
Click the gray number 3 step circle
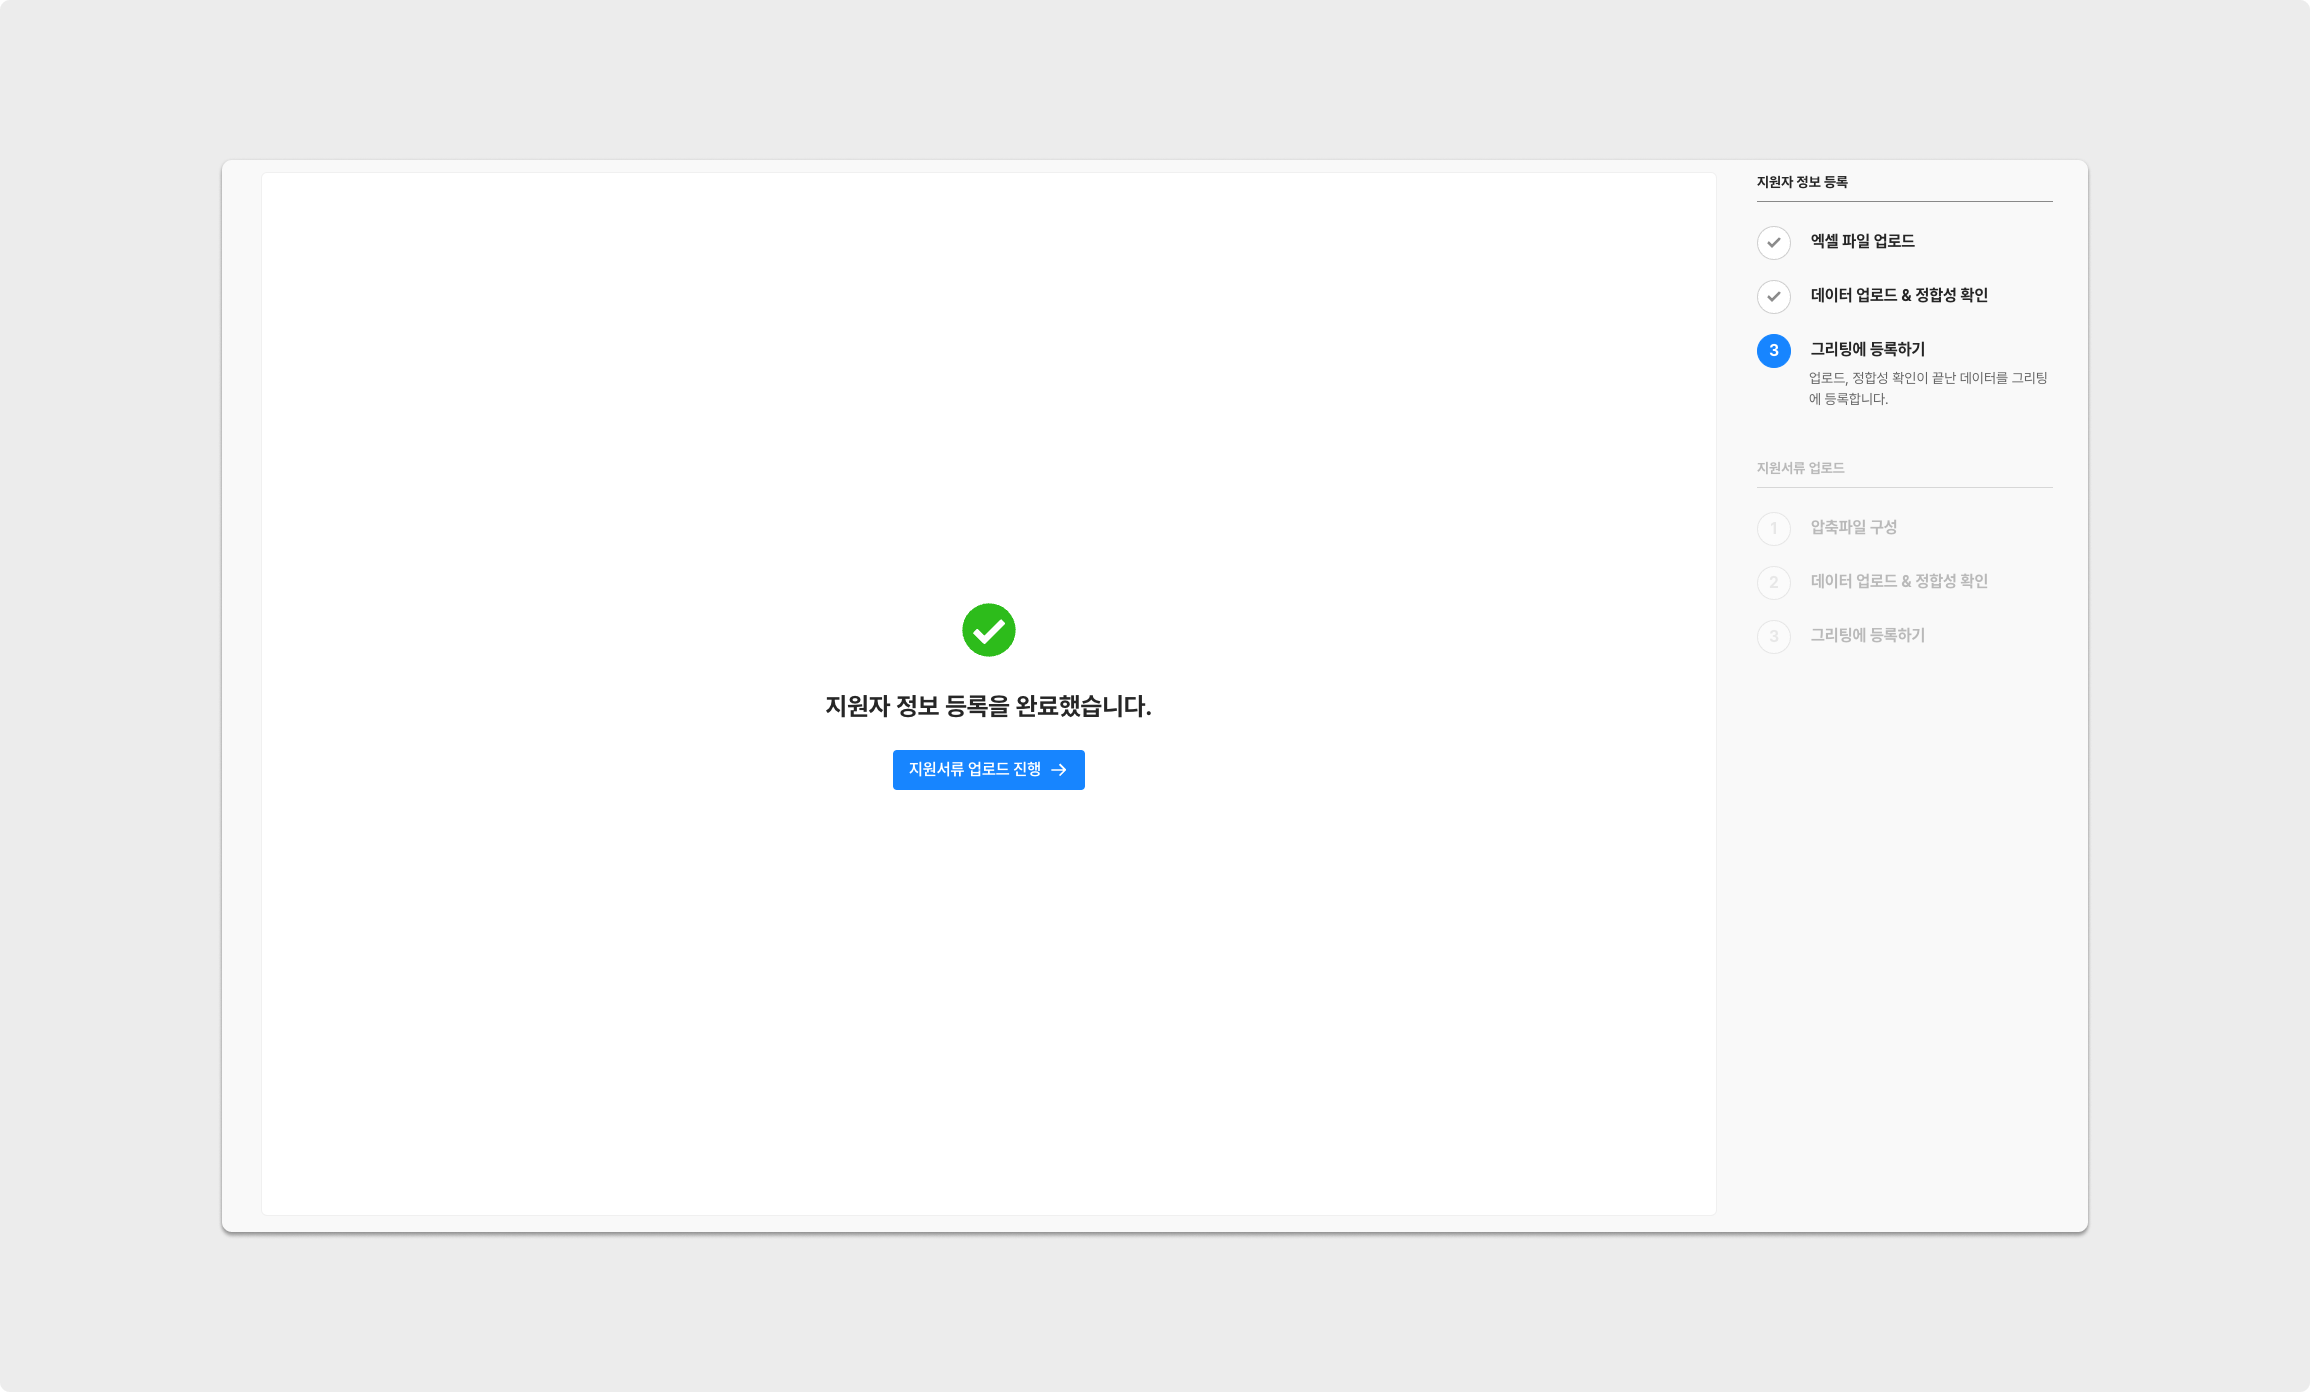1773,636
